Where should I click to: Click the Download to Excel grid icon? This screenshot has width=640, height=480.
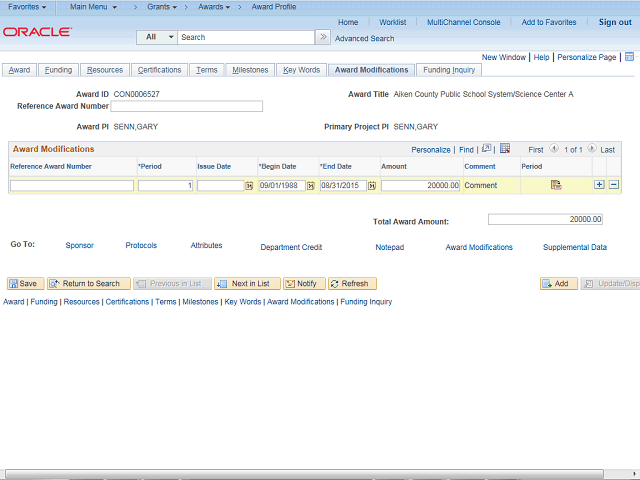505,148
